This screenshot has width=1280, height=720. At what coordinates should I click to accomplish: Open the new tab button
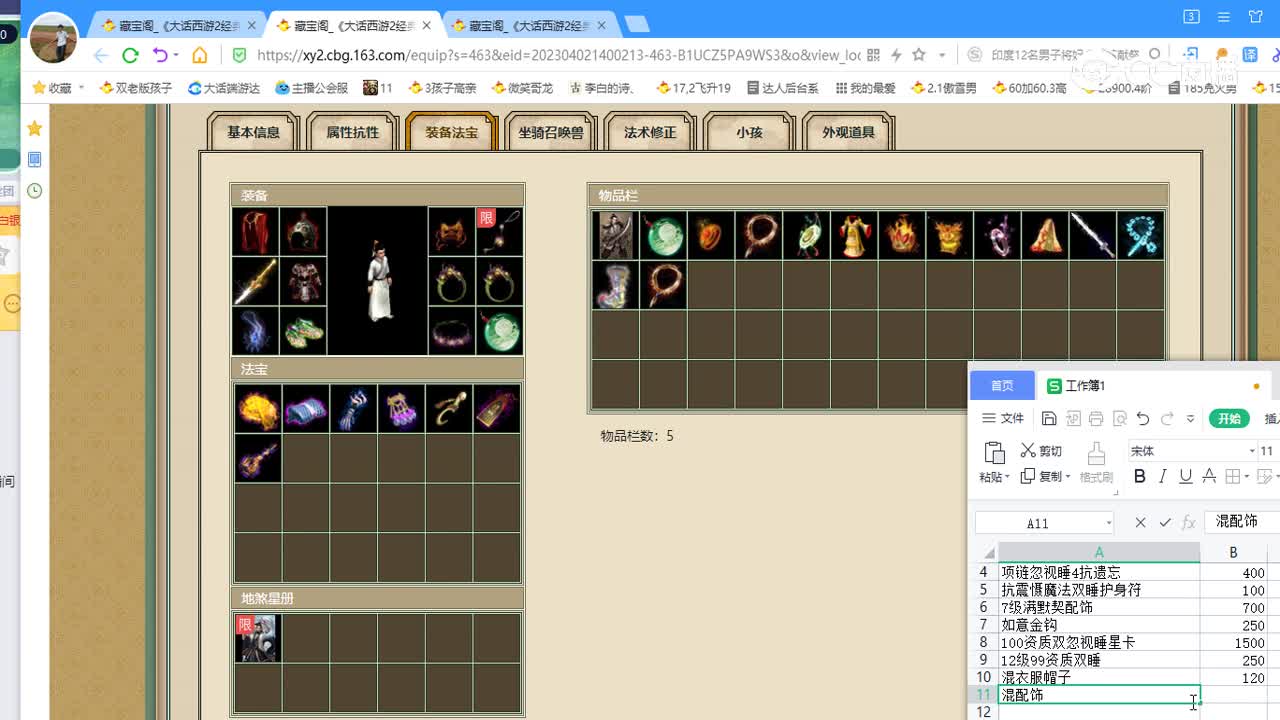pyautogui.click(x=636, y=24)
